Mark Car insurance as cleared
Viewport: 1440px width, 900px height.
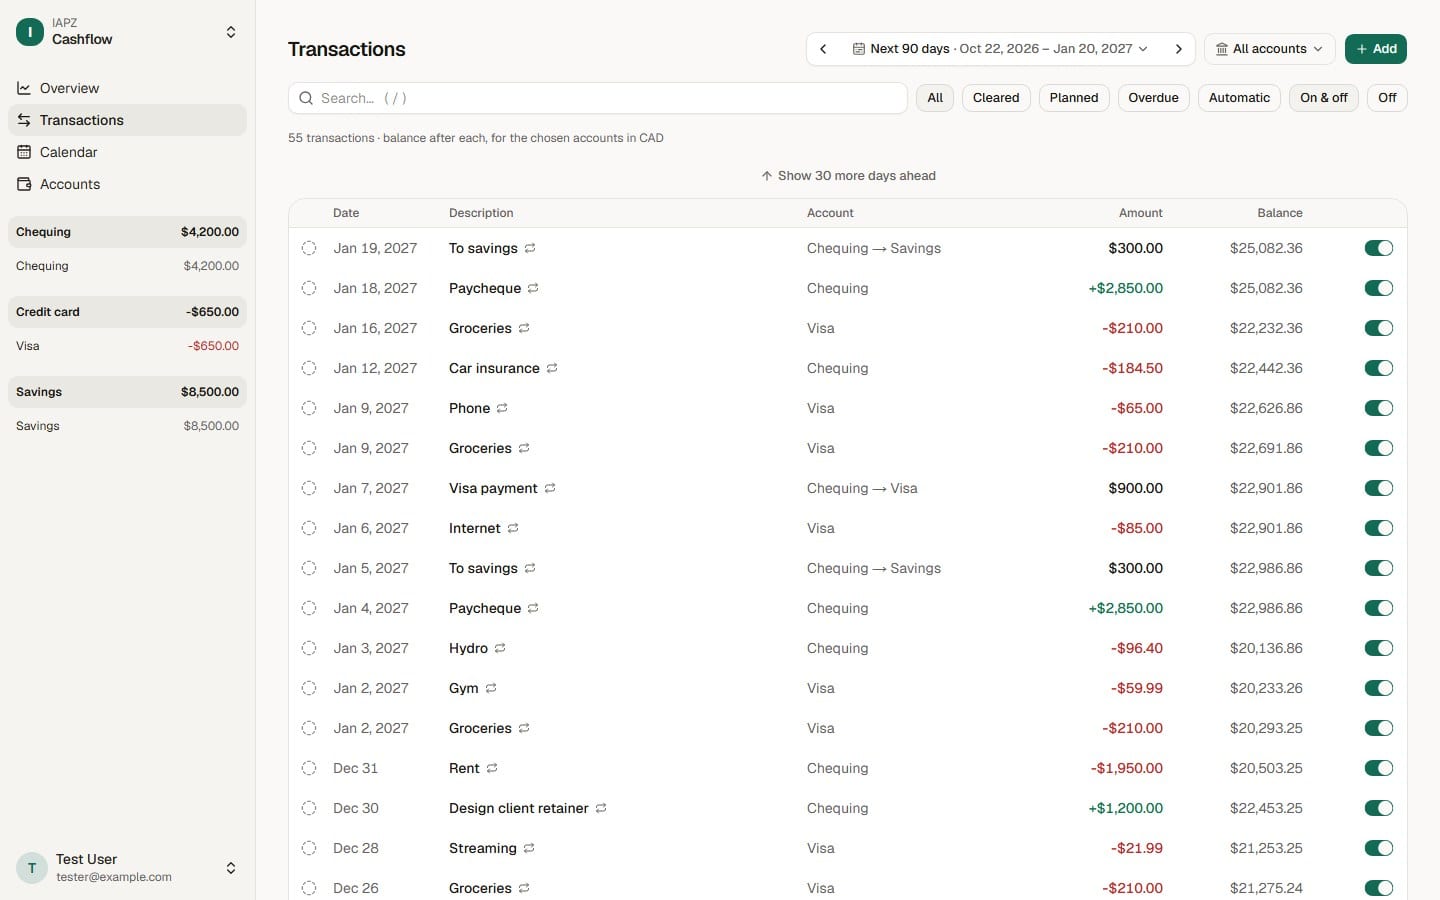tap(309, 368)
